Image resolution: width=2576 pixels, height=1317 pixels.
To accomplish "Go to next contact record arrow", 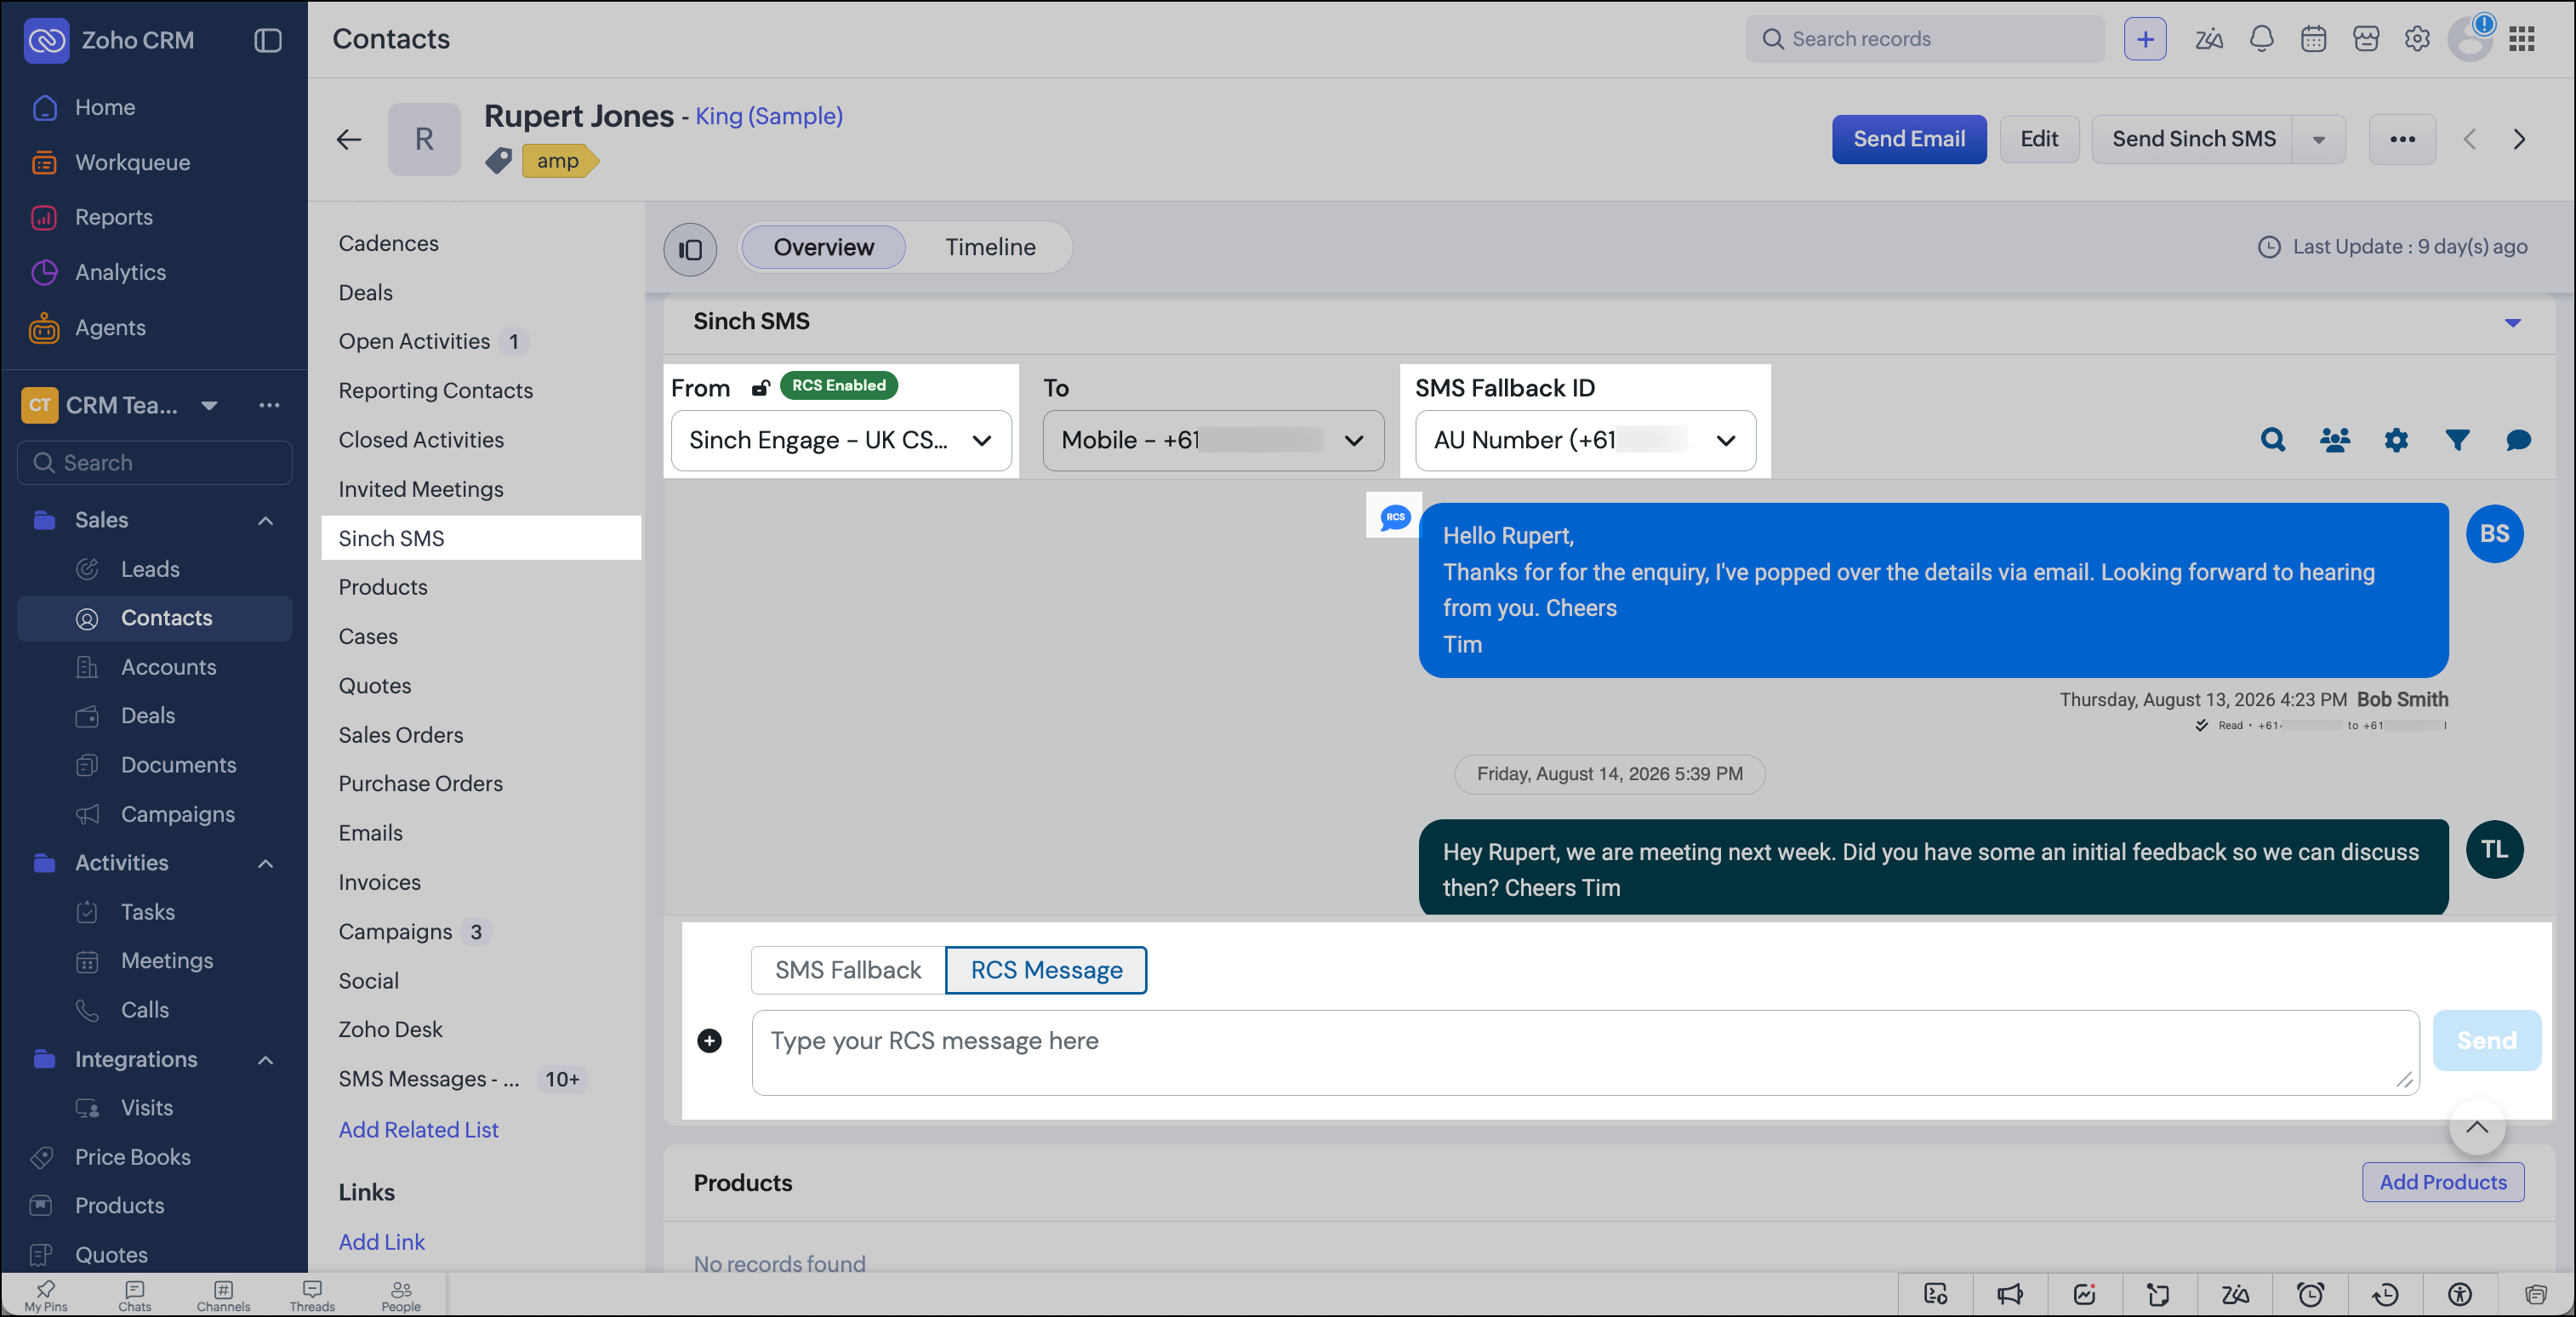I will coord(2520,140).
